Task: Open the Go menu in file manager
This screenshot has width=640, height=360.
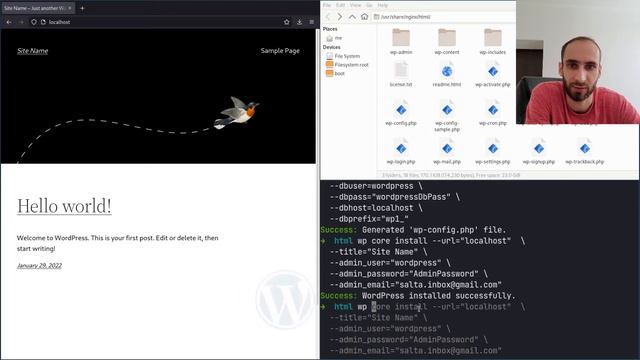Action: [x=369, y=5]
